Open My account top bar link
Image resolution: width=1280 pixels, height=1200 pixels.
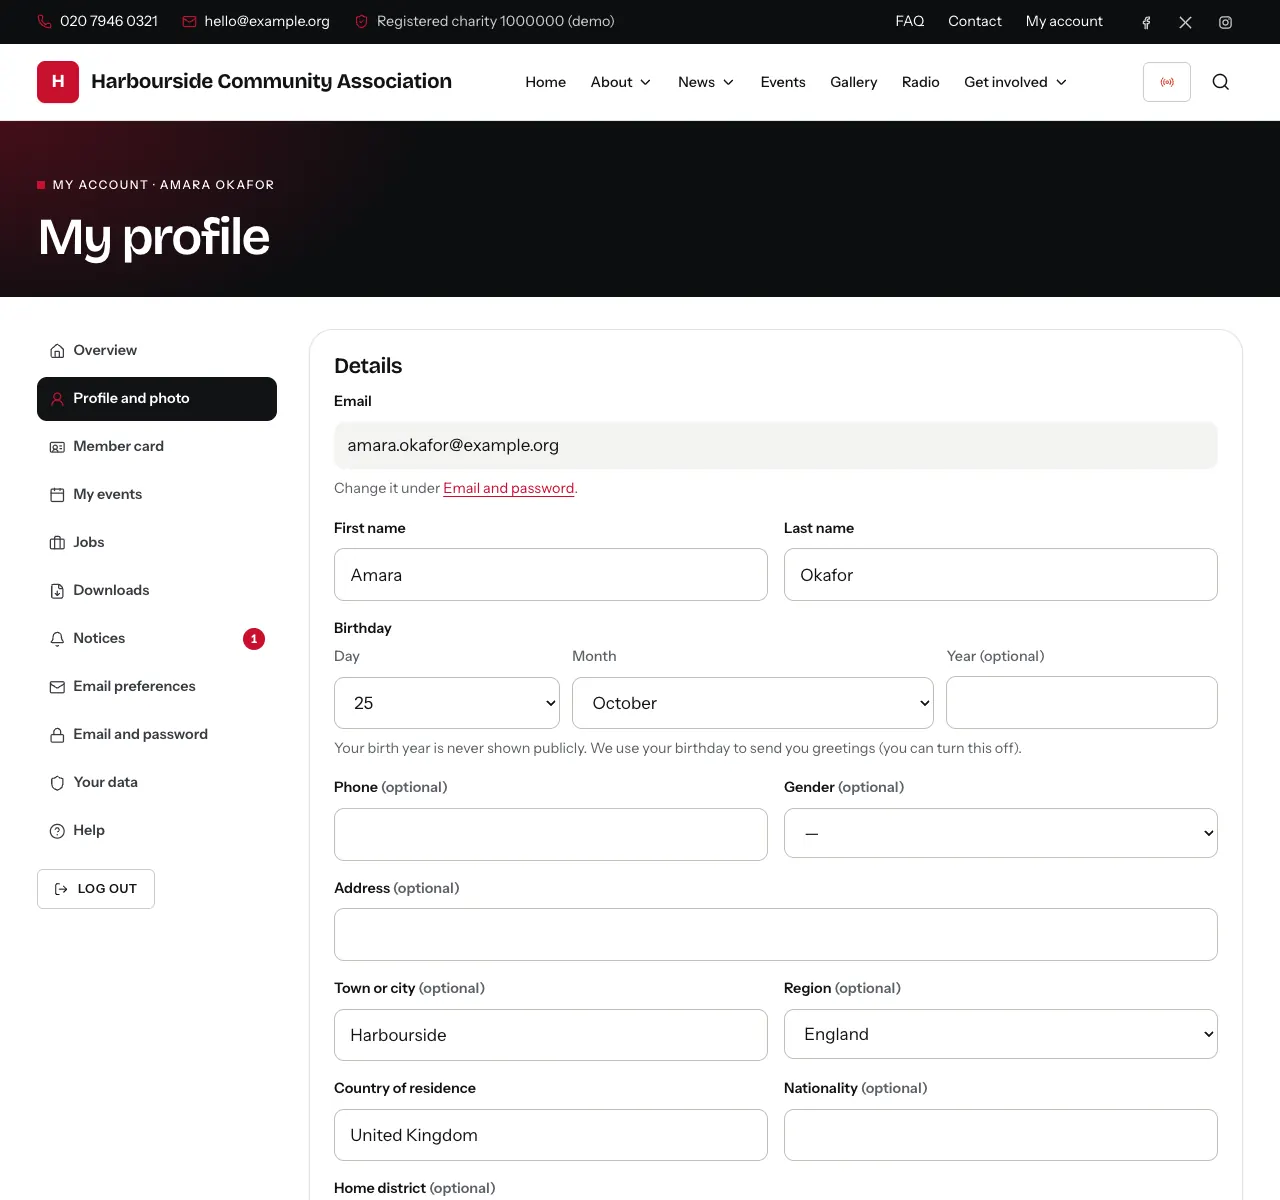click(x=1064, y=21)
